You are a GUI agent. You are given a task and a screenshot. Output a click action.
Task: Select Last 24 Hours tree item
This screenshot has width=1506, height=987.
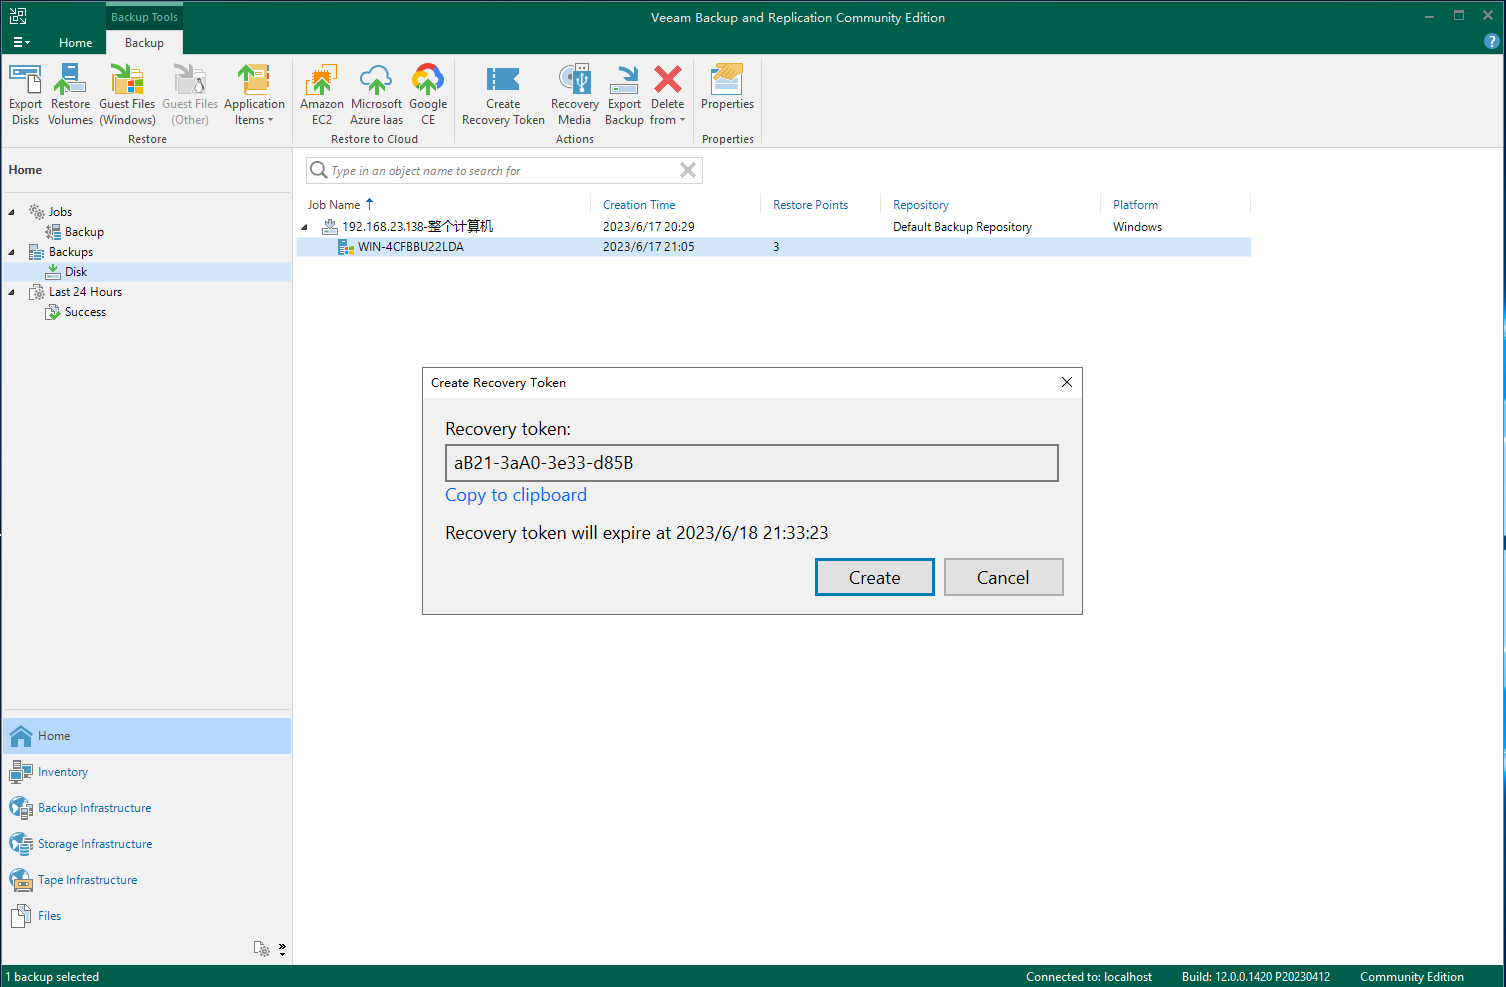(85, 292)
